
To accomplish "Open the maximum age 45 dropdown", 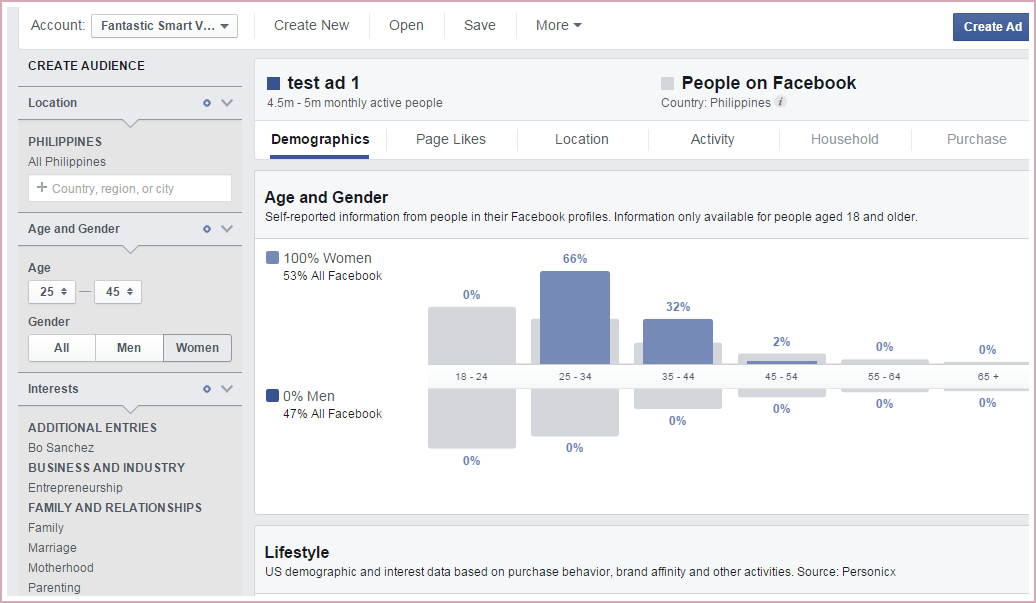I will coord(118,292).
